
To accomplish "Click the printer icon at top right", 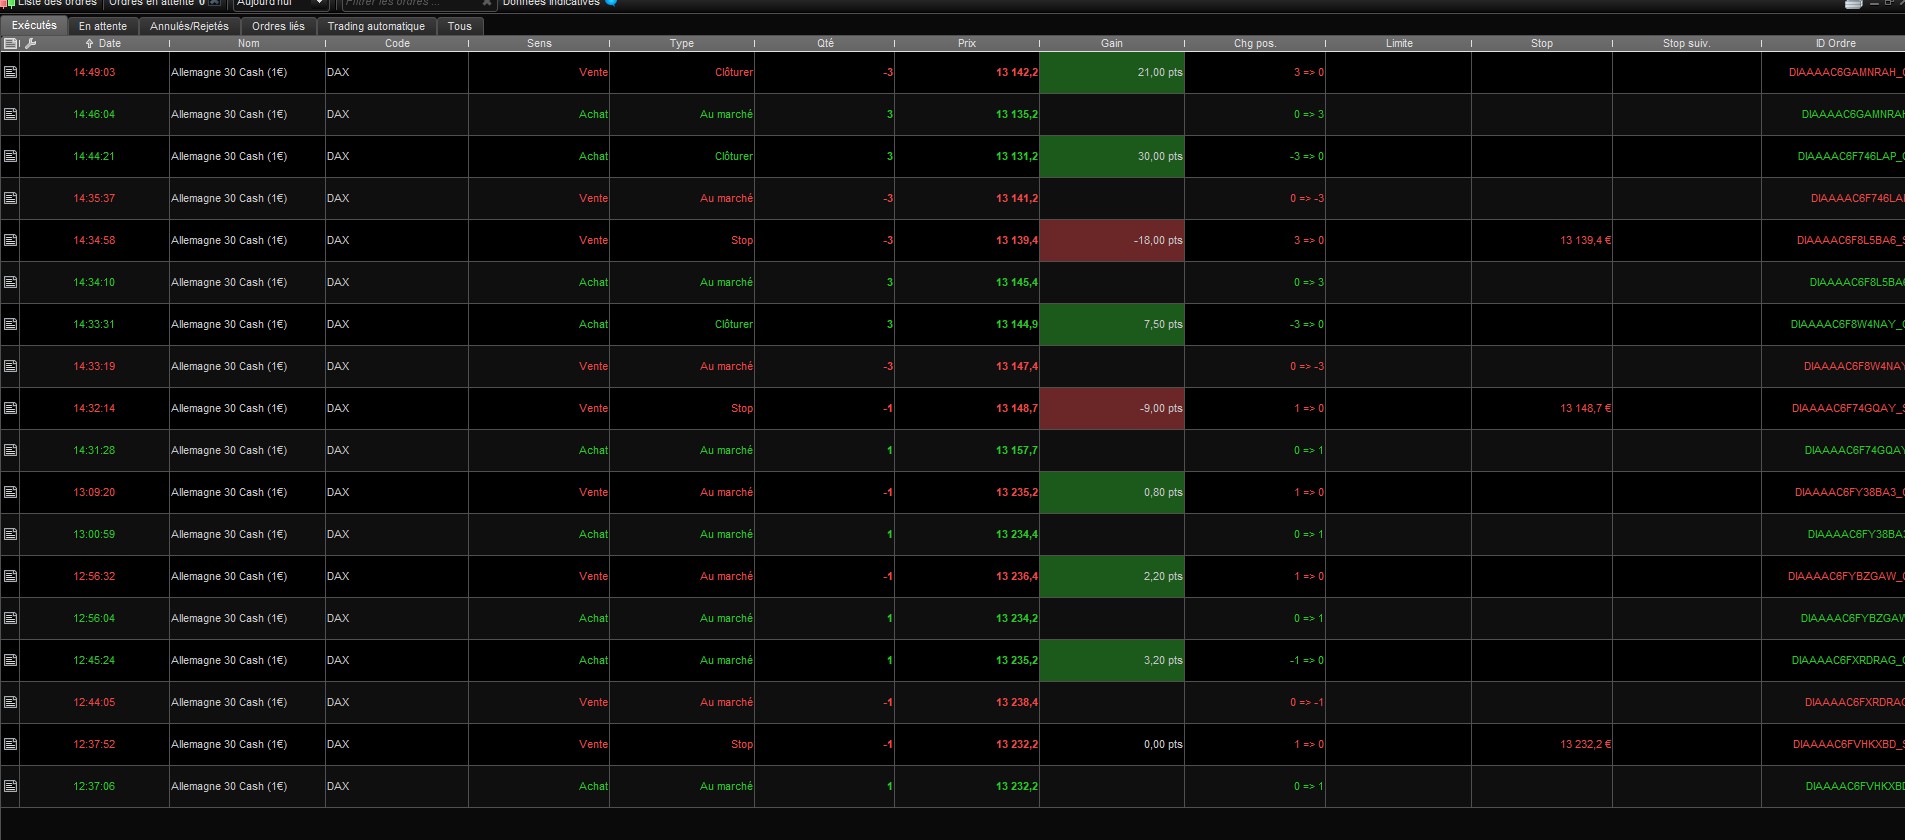I will click(1853, 3).
